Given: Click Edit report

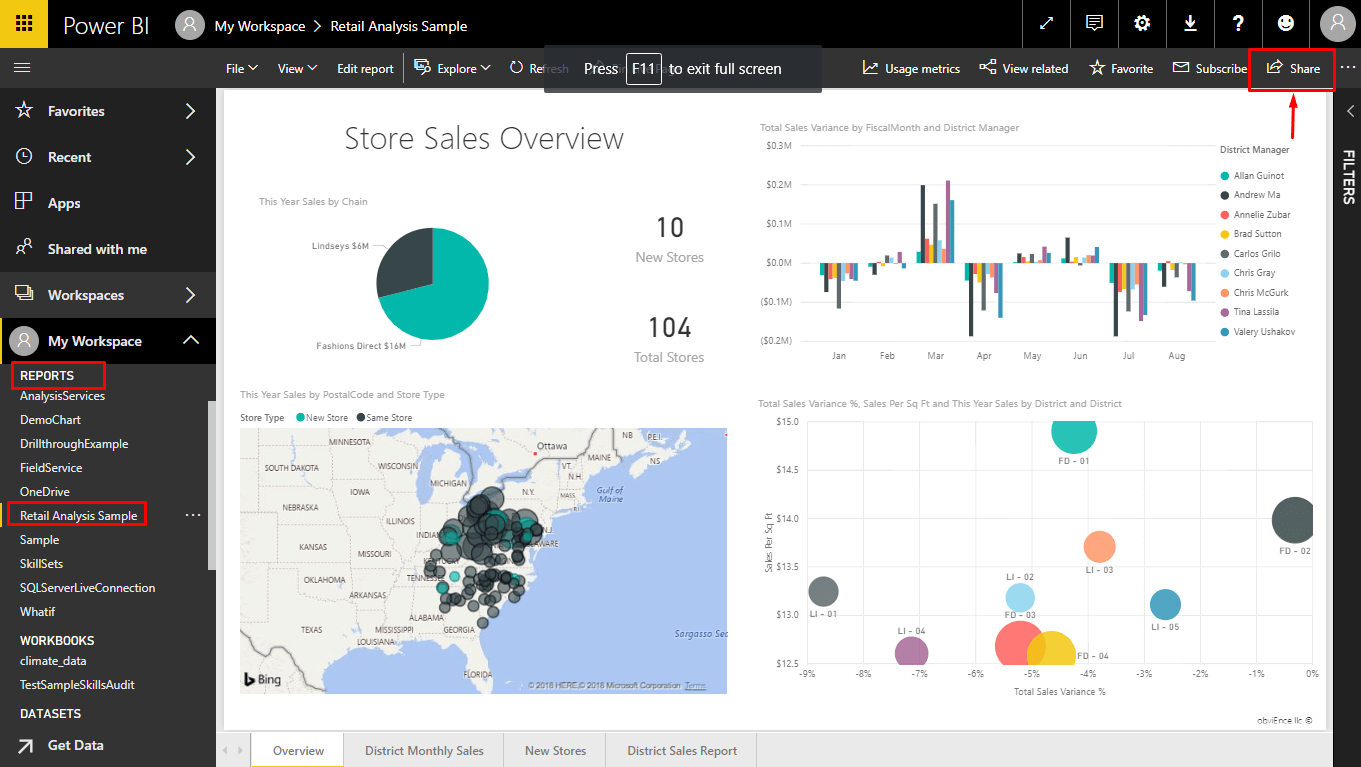Looking at the screenshot, I should tap(365, 68).
